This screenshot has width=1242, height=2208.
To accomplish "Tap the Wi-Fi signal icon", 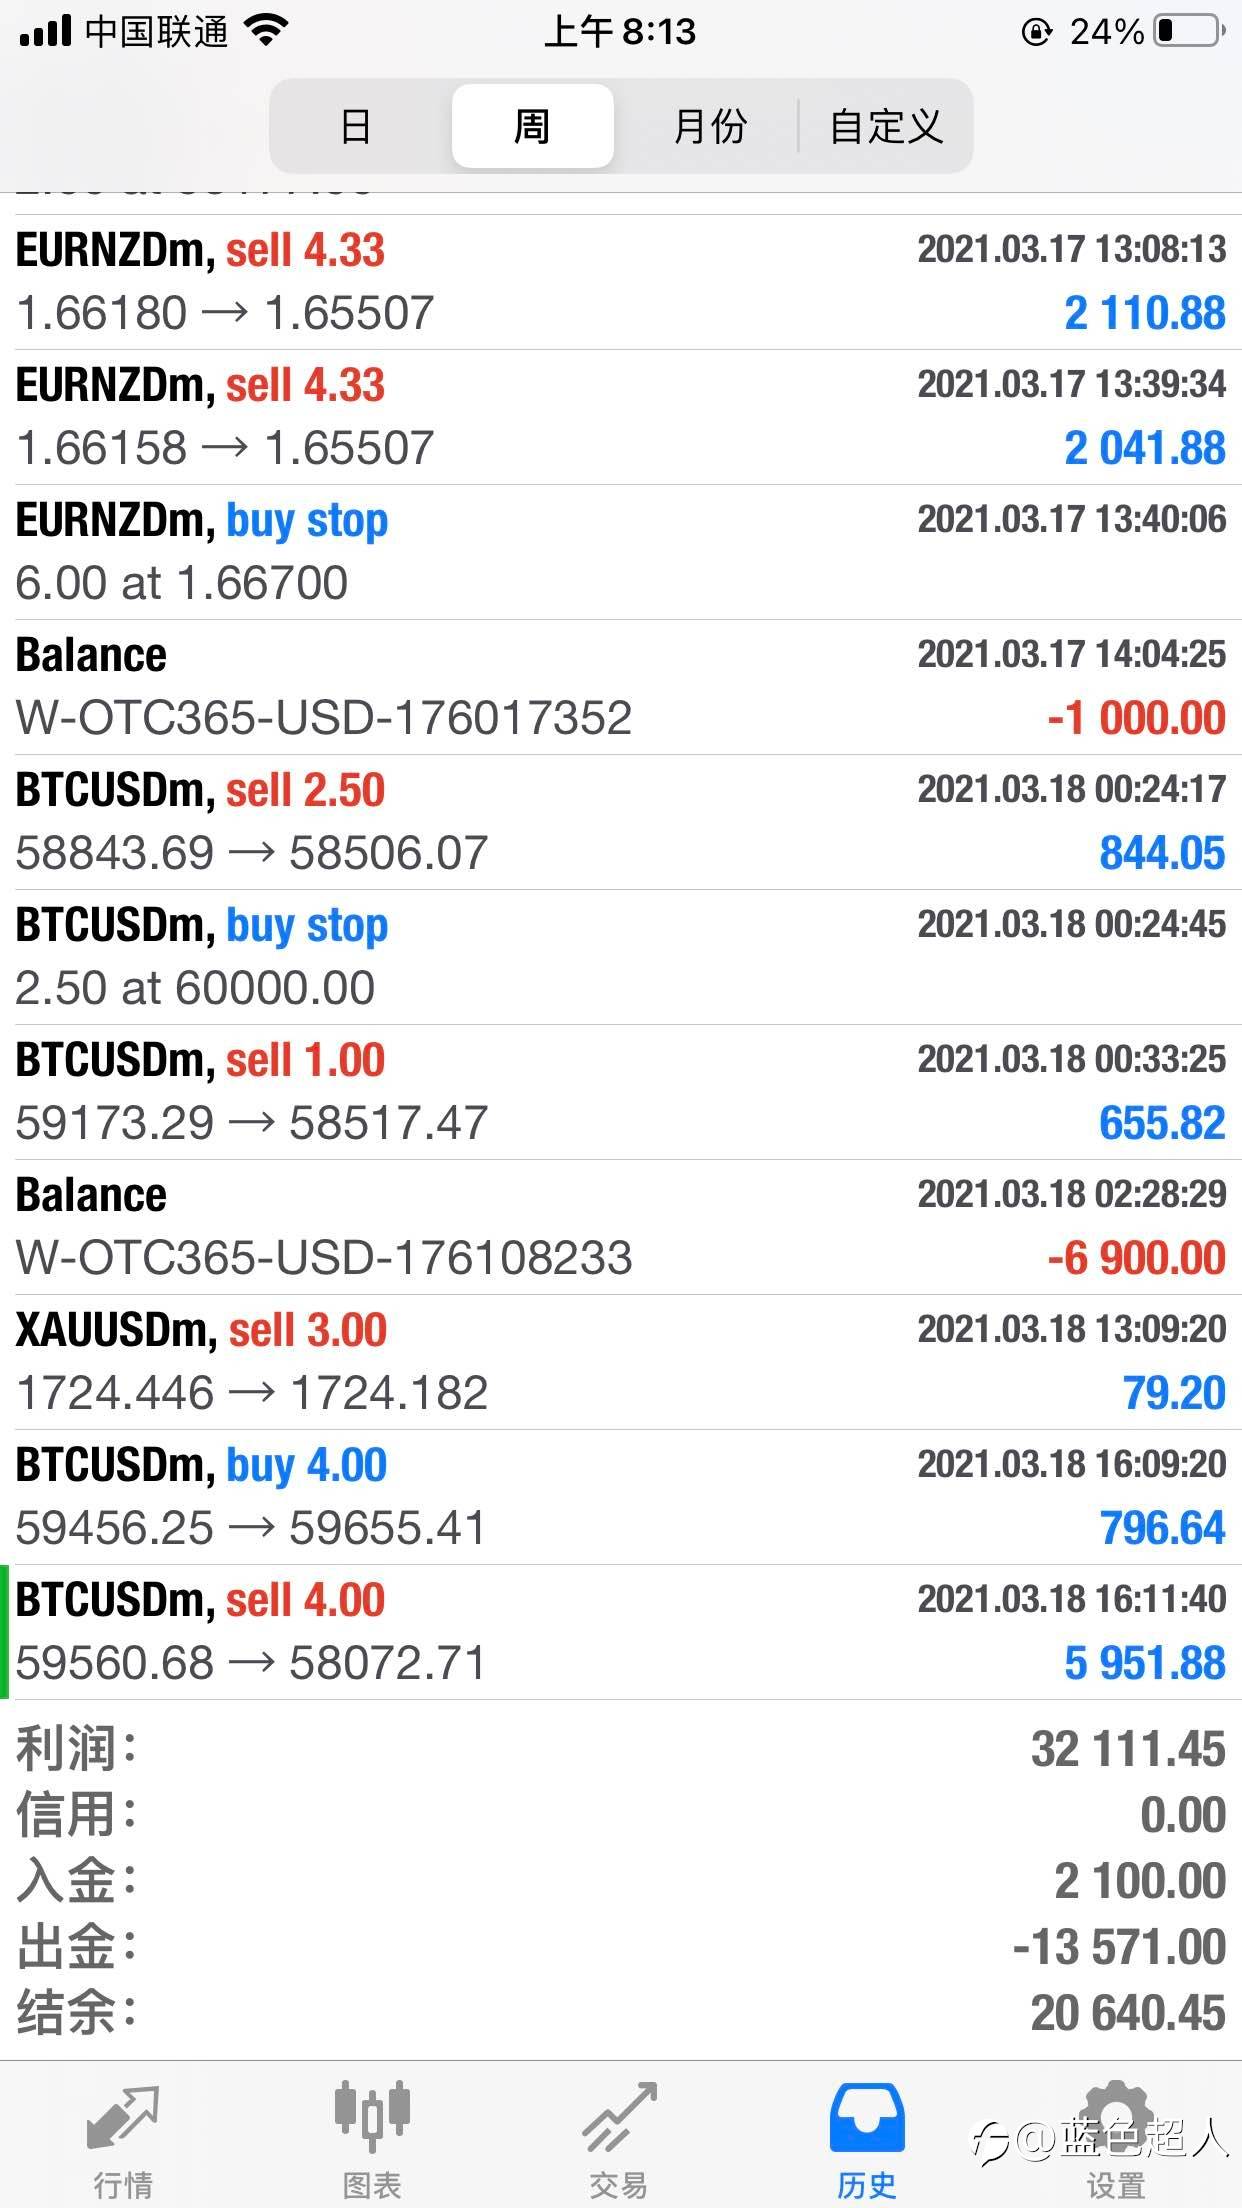I will (x=266, y=32).
